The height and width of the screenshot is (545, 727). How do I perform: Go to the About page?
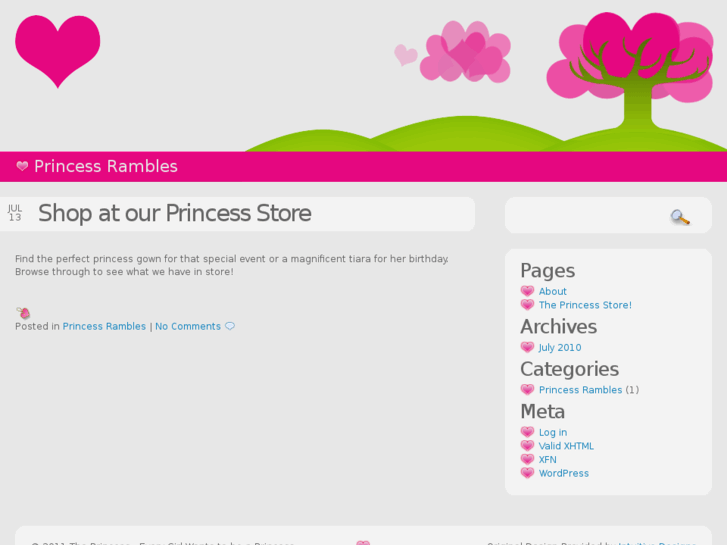pos(553,292)
